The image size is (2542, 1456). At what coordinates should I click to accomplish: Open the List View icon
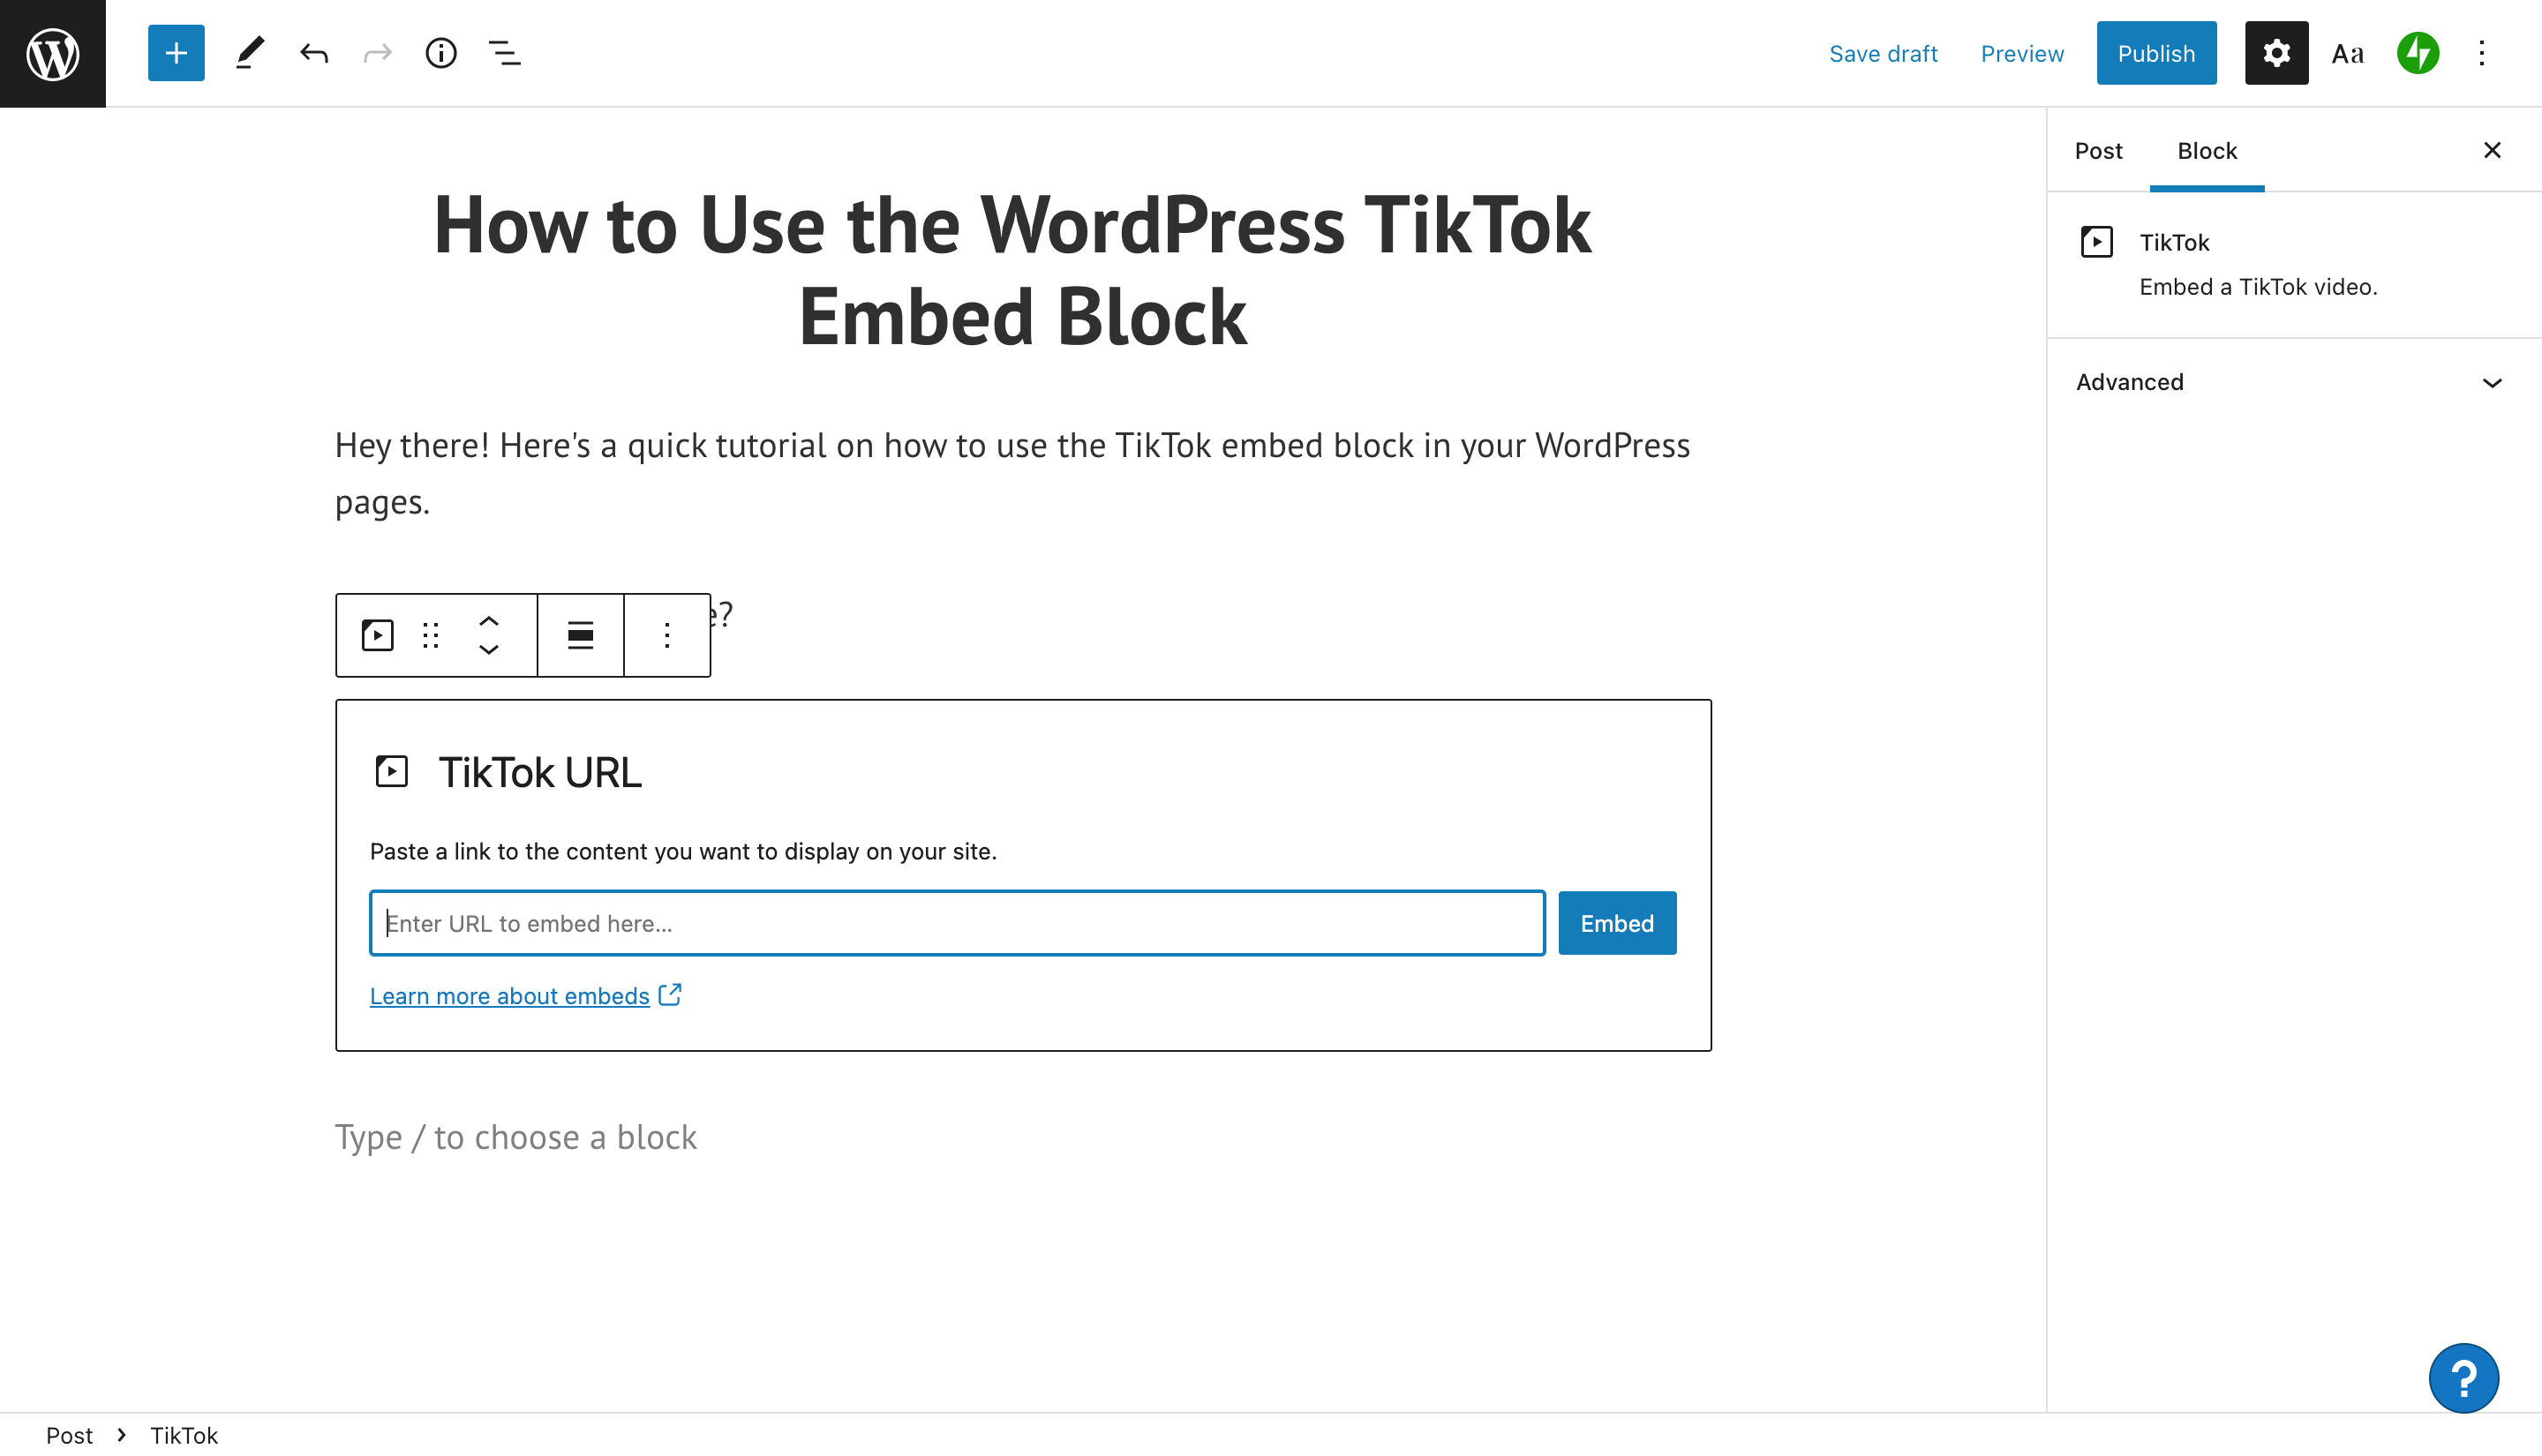pyautogui.click(x=504, y=53)
